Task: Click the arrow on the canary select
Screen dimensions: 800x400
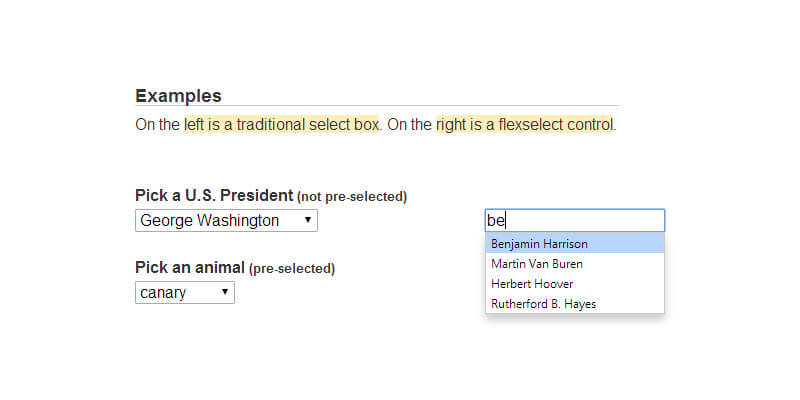Action: point(224,293)
